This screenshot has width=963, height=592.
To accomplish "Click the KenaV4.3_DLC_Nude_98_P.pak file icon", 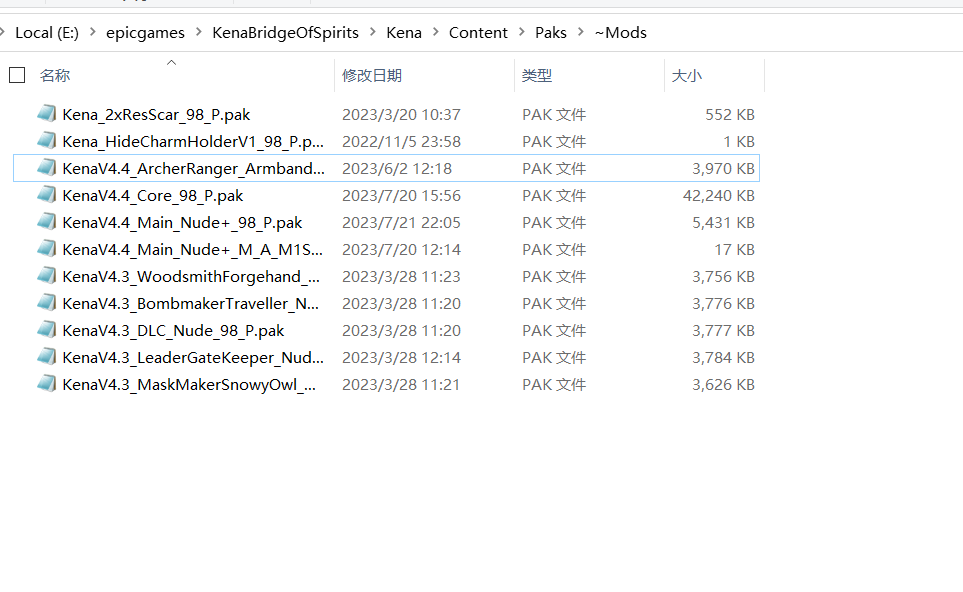I will 47,330.
